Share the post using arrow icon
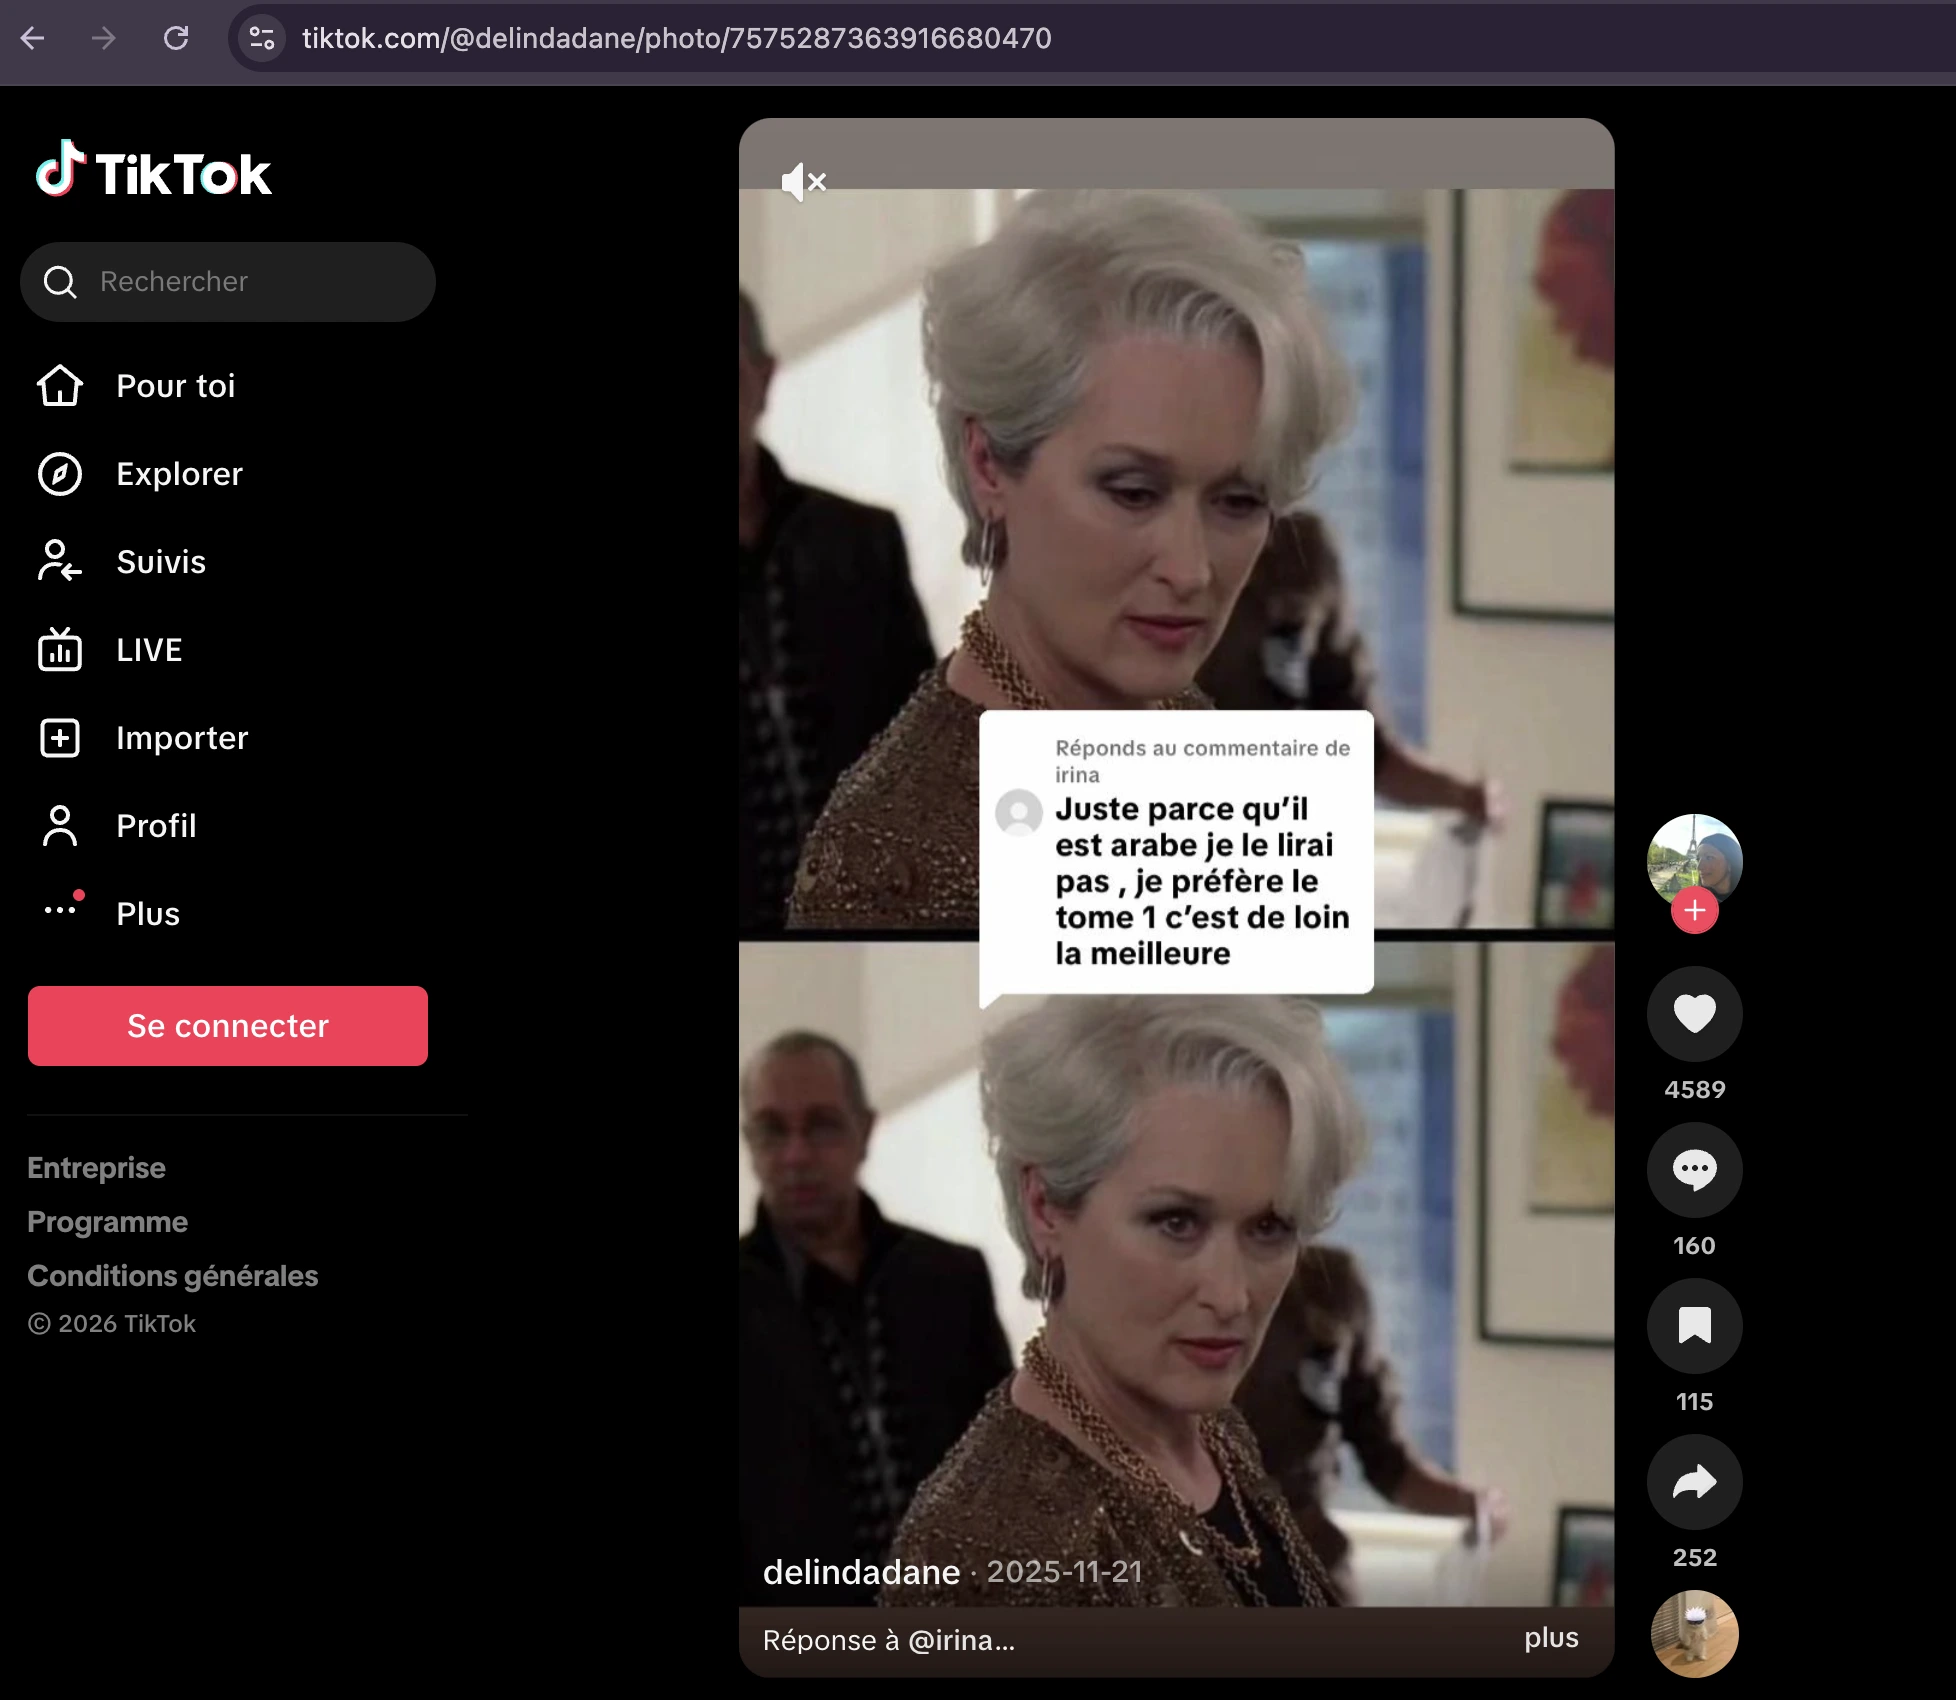The image size is (1956, 1700). tap(1694, 1482)
